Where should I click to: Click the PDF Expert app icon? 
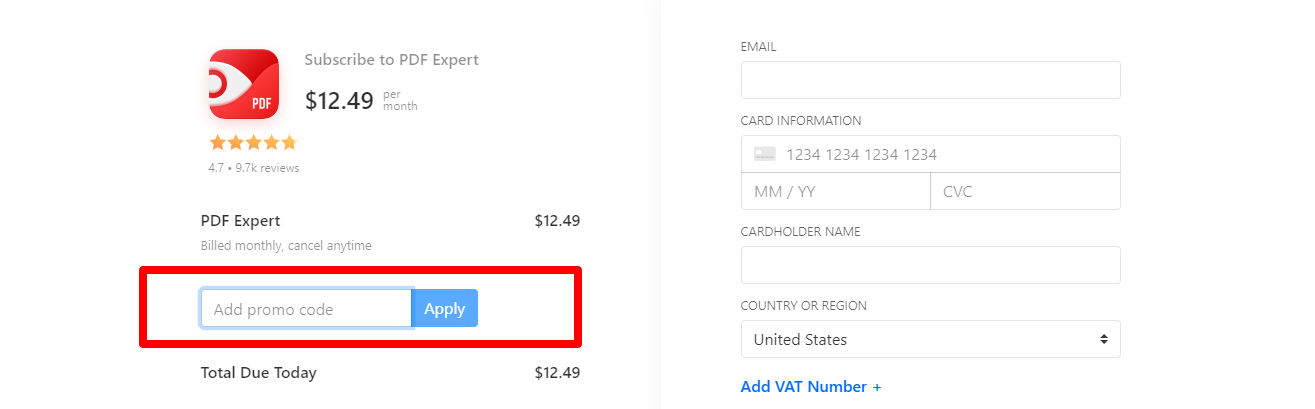click(243, 84)
